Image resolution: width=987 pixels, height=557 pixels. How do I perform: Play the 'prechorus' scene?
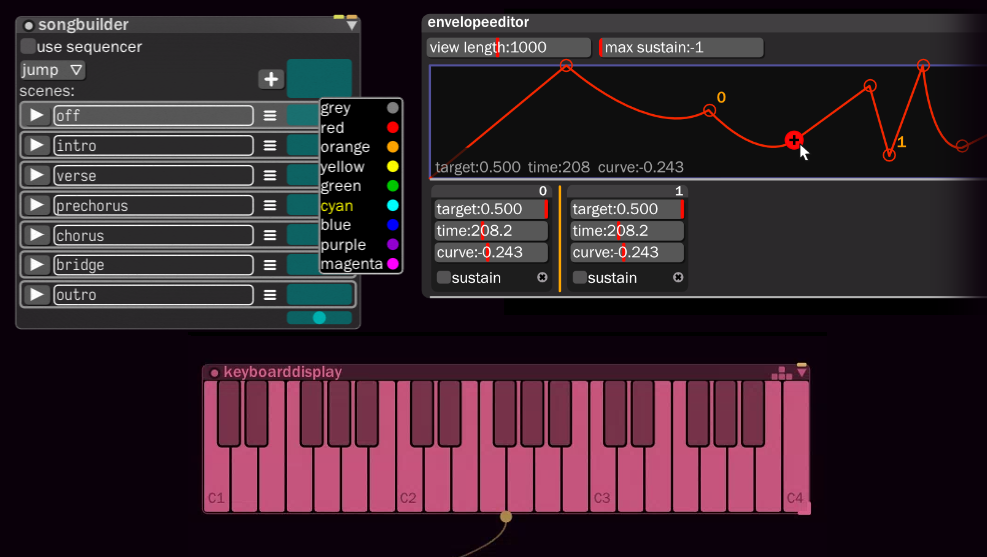click(37, 205)
